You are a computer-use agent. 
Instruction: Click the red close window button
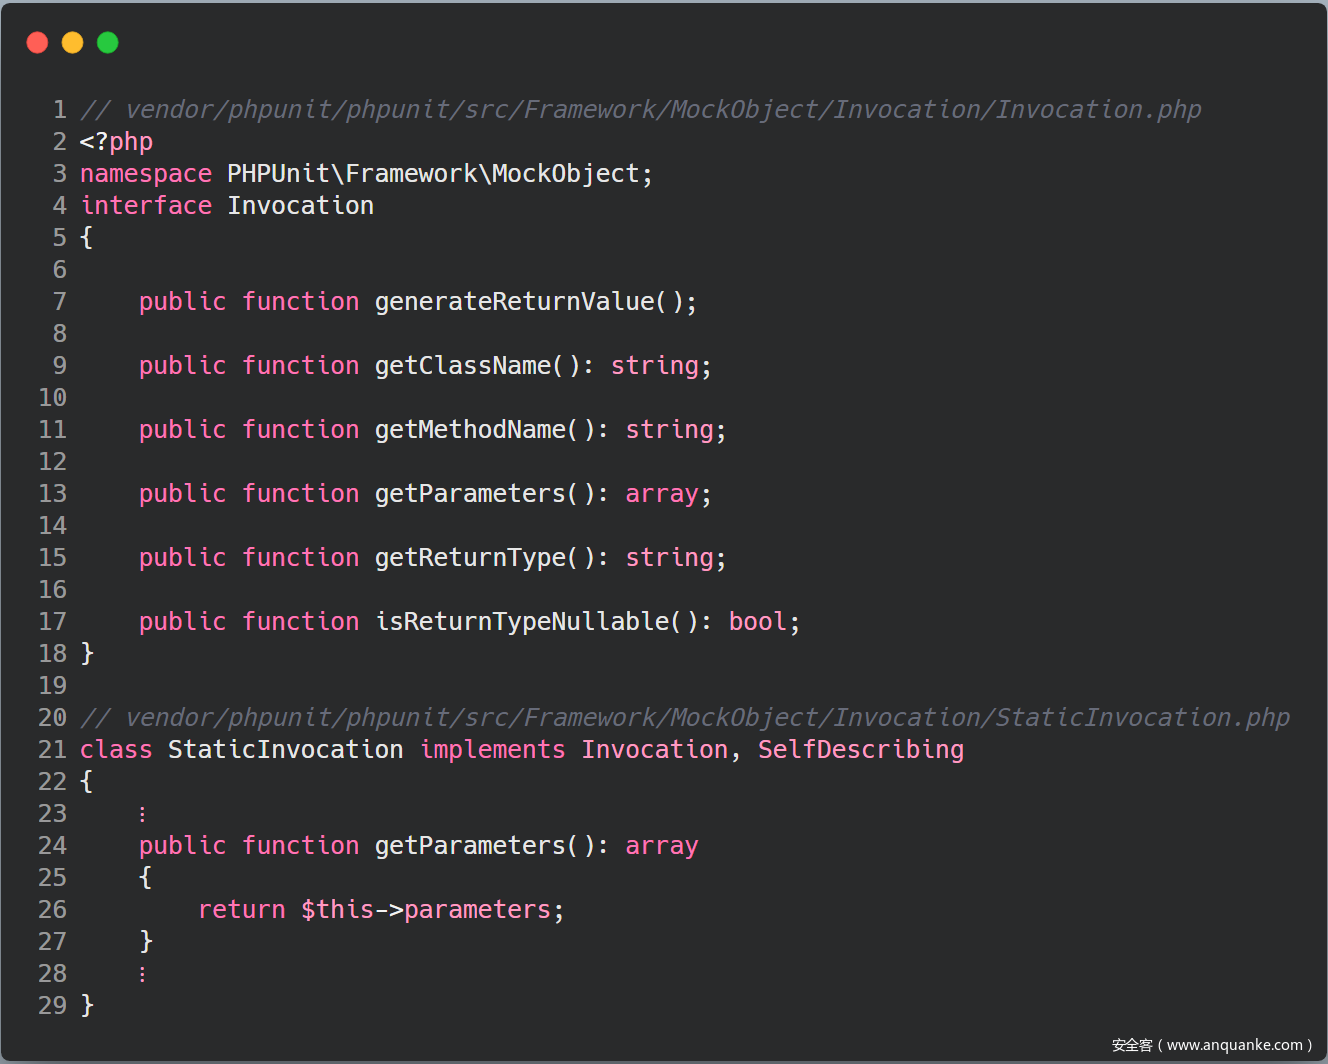click(x=37, y=43)
